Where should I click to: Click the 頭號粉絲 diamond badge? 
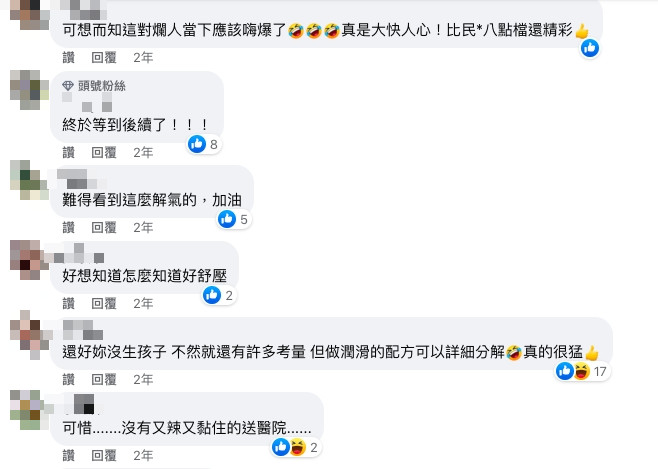(68, 86)
